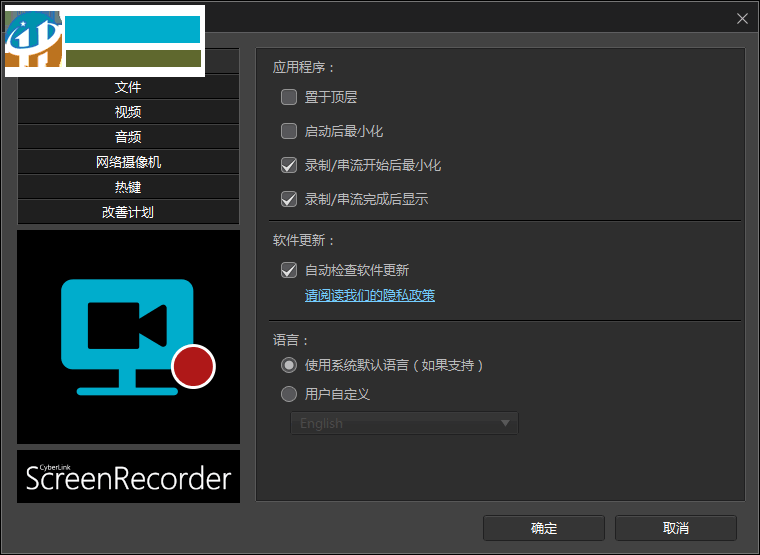The image size is (760, 555).
Task: Choose the 用户自定义 radio option
Action: point(289,394)
